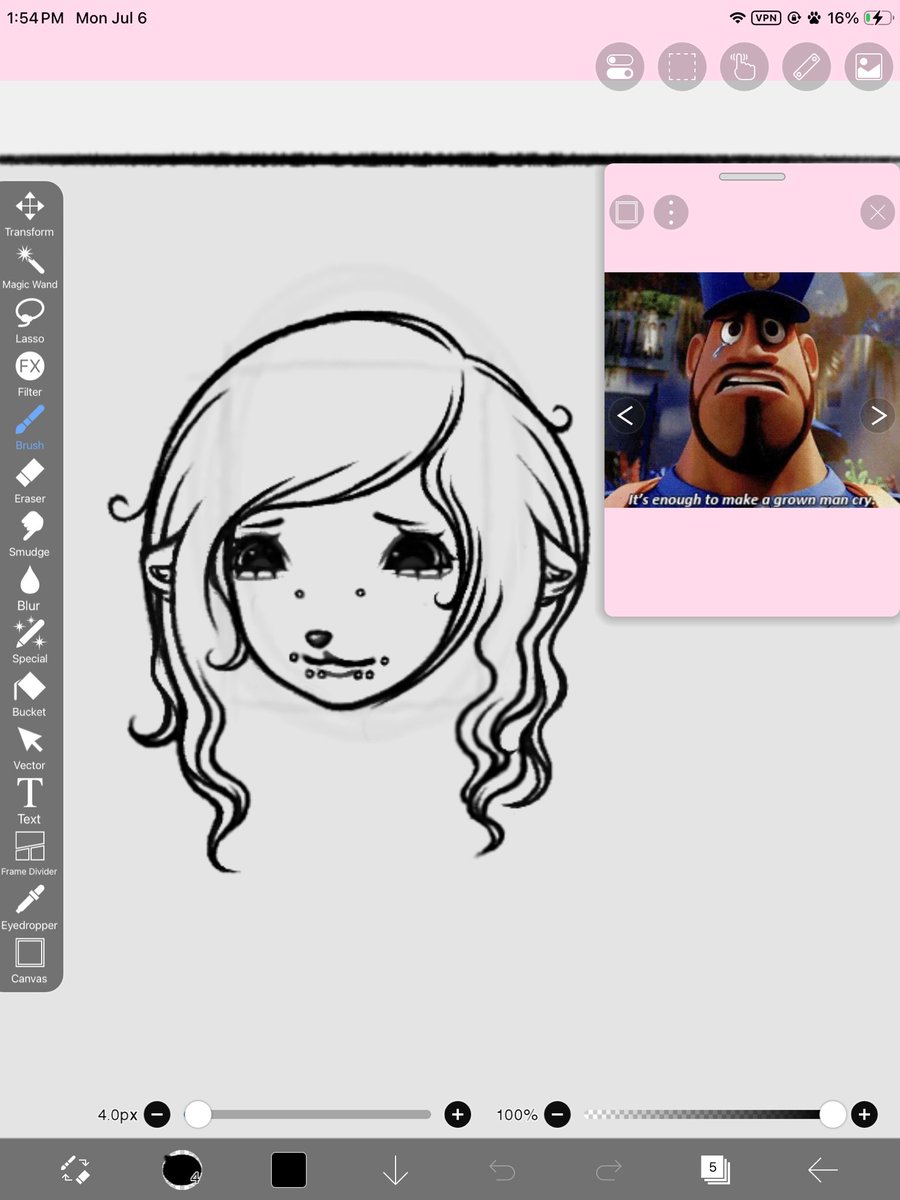
Task: Undo the last stroke
Action: coord(502,1169)
